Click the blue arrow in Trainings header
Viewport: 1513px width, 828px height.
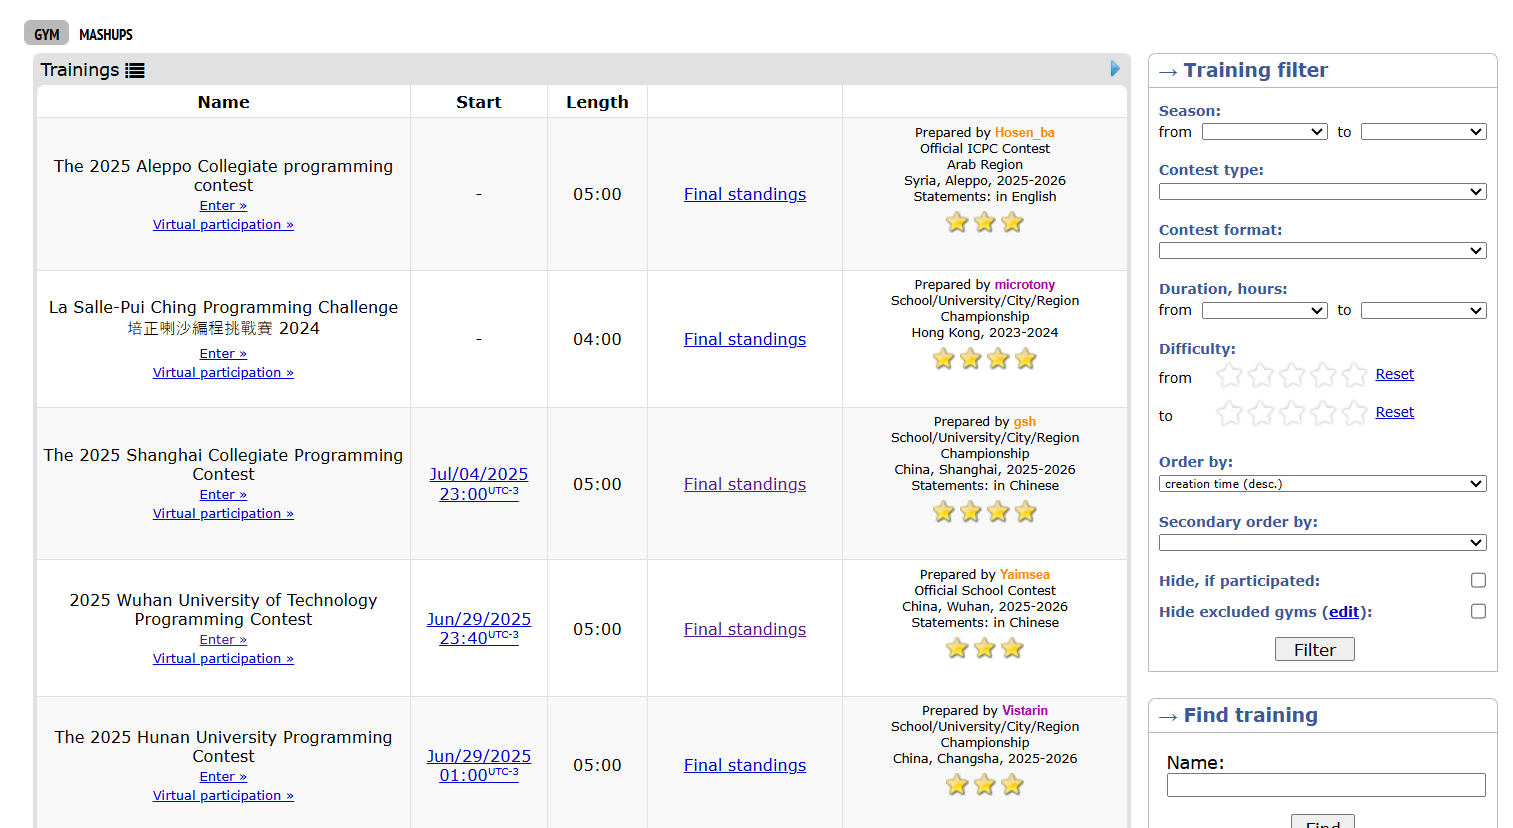click(x=1115, y=69)
